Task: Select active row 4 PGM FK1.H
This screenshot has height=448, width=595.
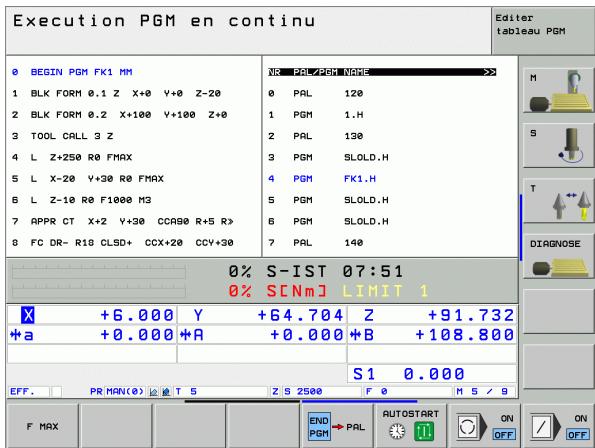Action: 382,179
